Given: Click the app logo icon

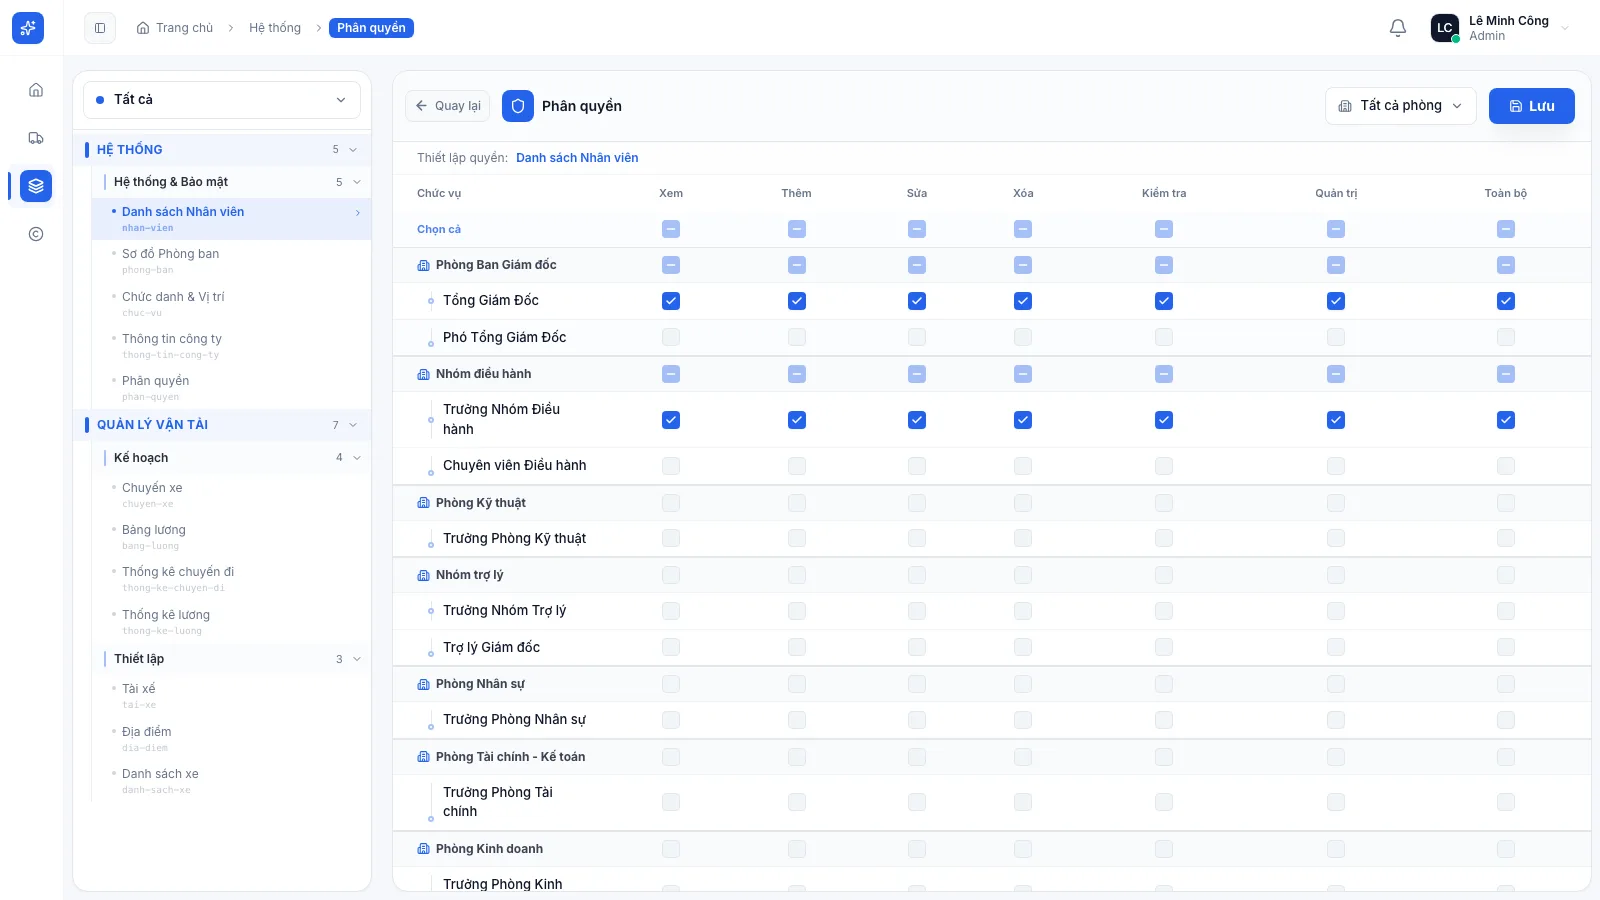Looking at the screenshot, I should pyautogui.click(x=28, y=28).
